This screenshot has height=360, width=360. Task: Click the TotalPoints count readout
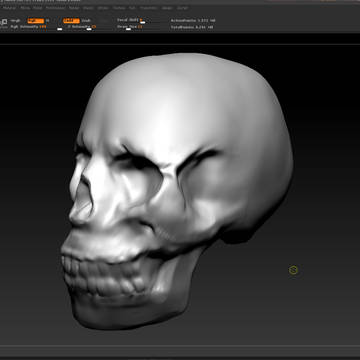(192, 27)
